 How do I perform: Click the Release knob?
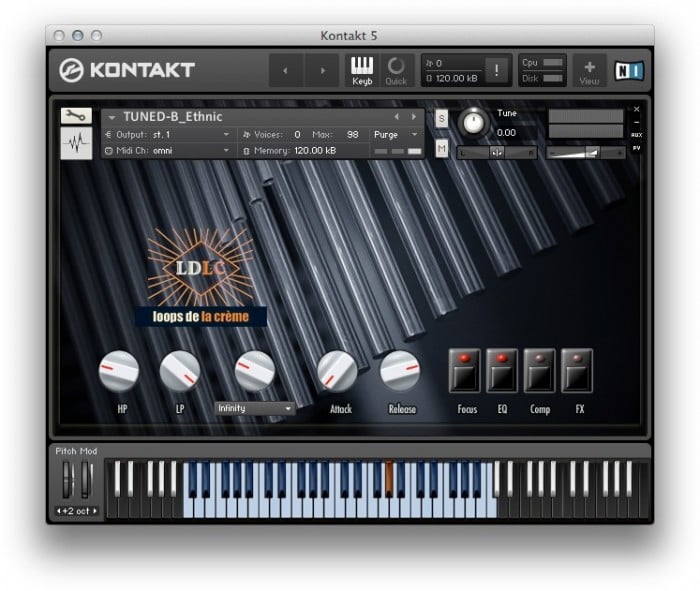pyautogui.click(x=400, y=371)
